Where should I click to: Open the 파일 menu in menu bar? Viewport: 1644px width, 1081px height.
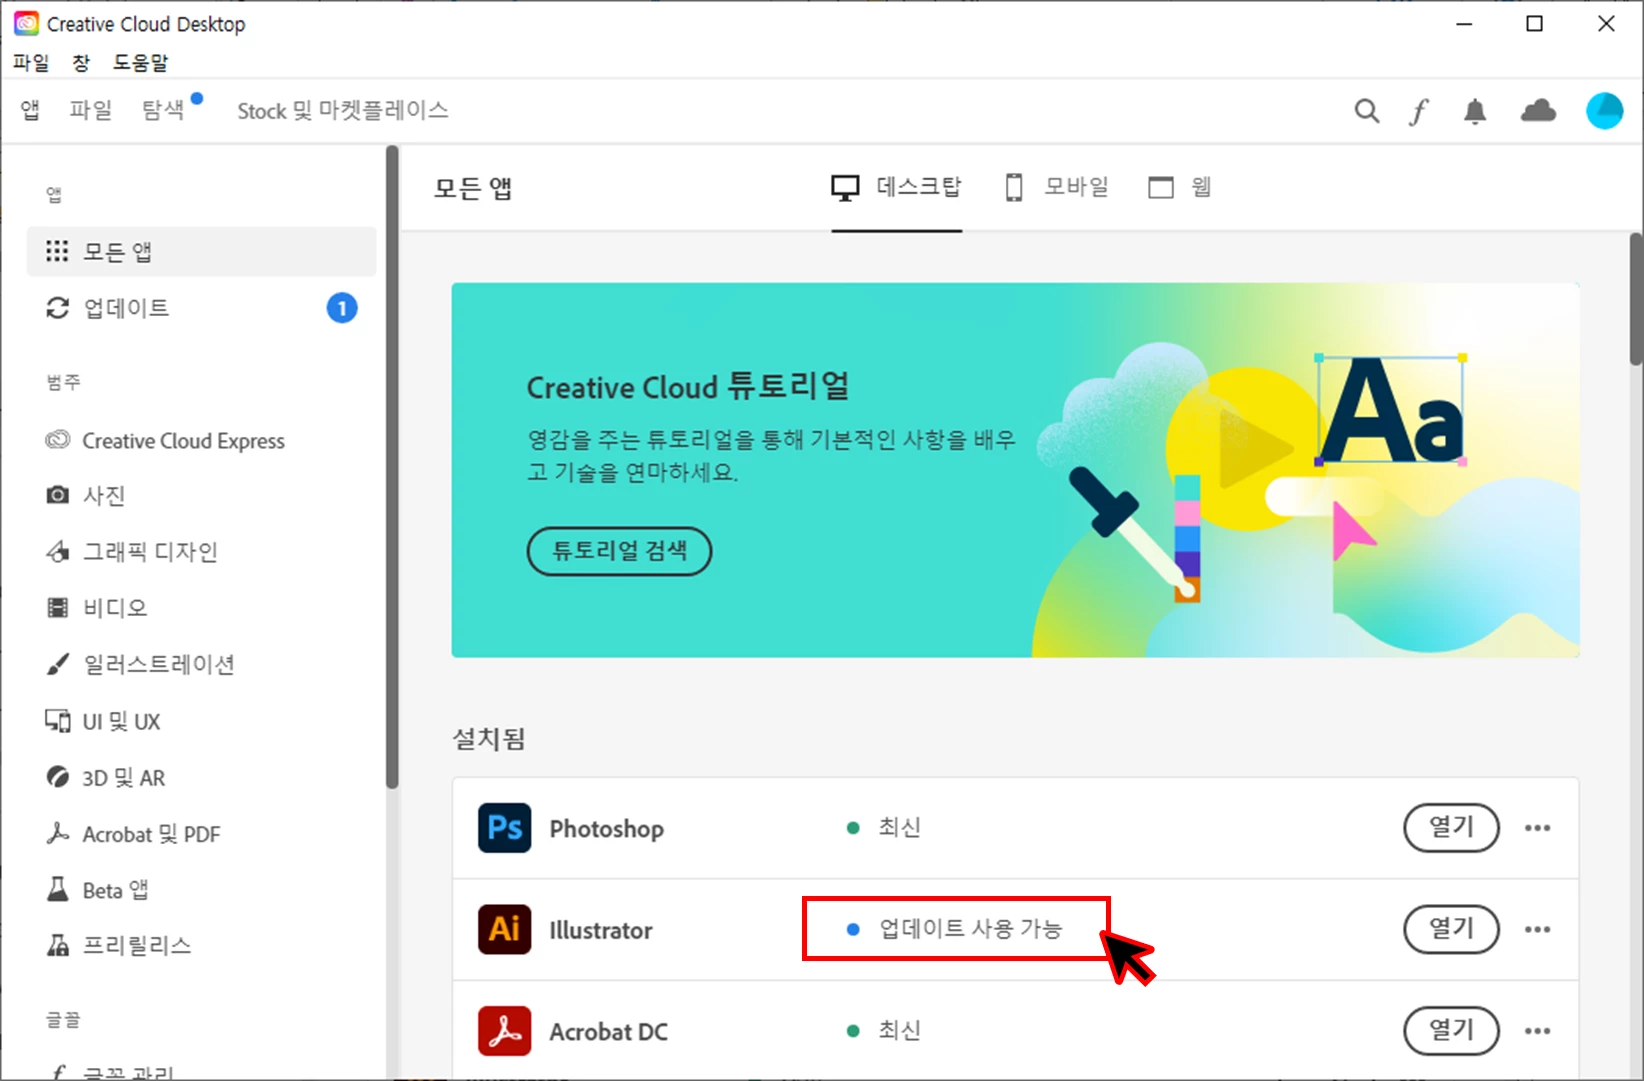31,62
